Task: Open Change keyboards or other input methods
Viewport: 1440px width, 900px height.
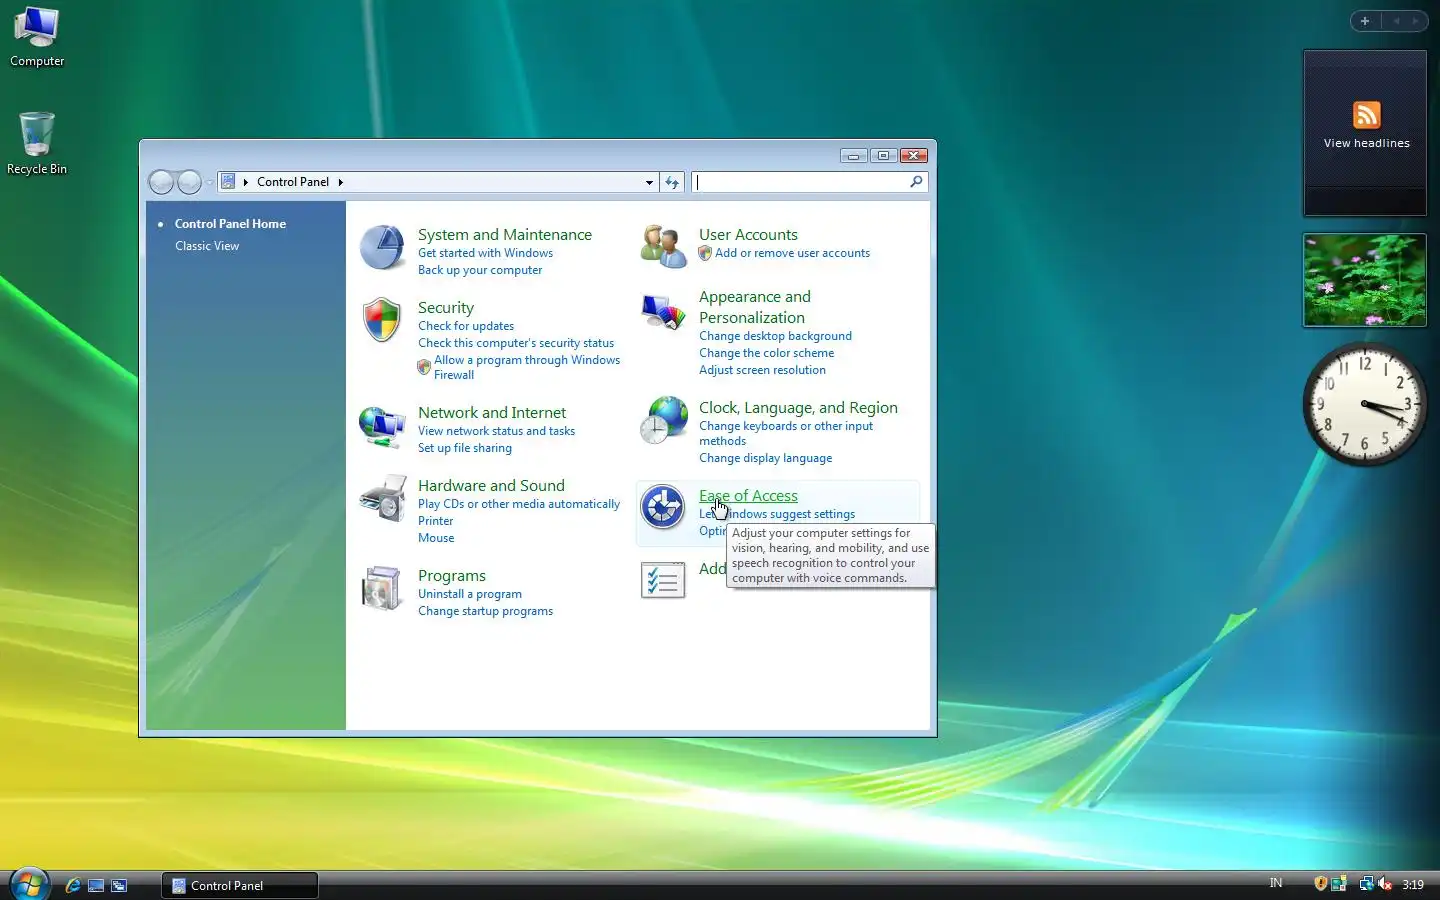Action: point(786,433)
